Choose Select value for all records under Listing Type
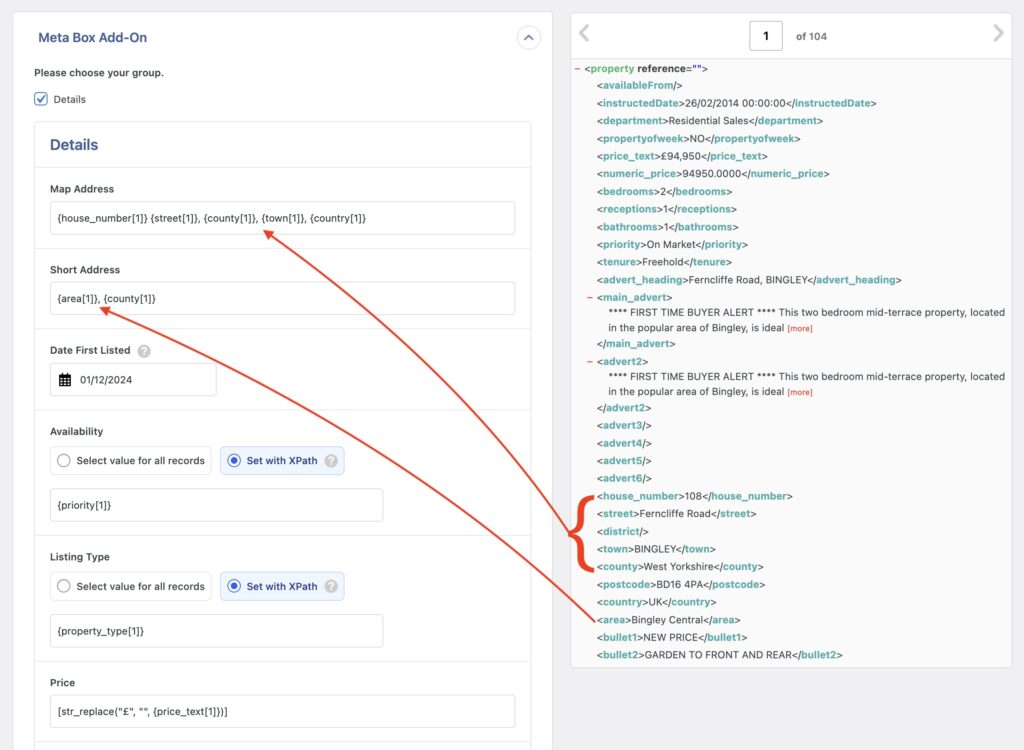The width and height of the screenshot is (1024, 750). click(x=62, y=587)
